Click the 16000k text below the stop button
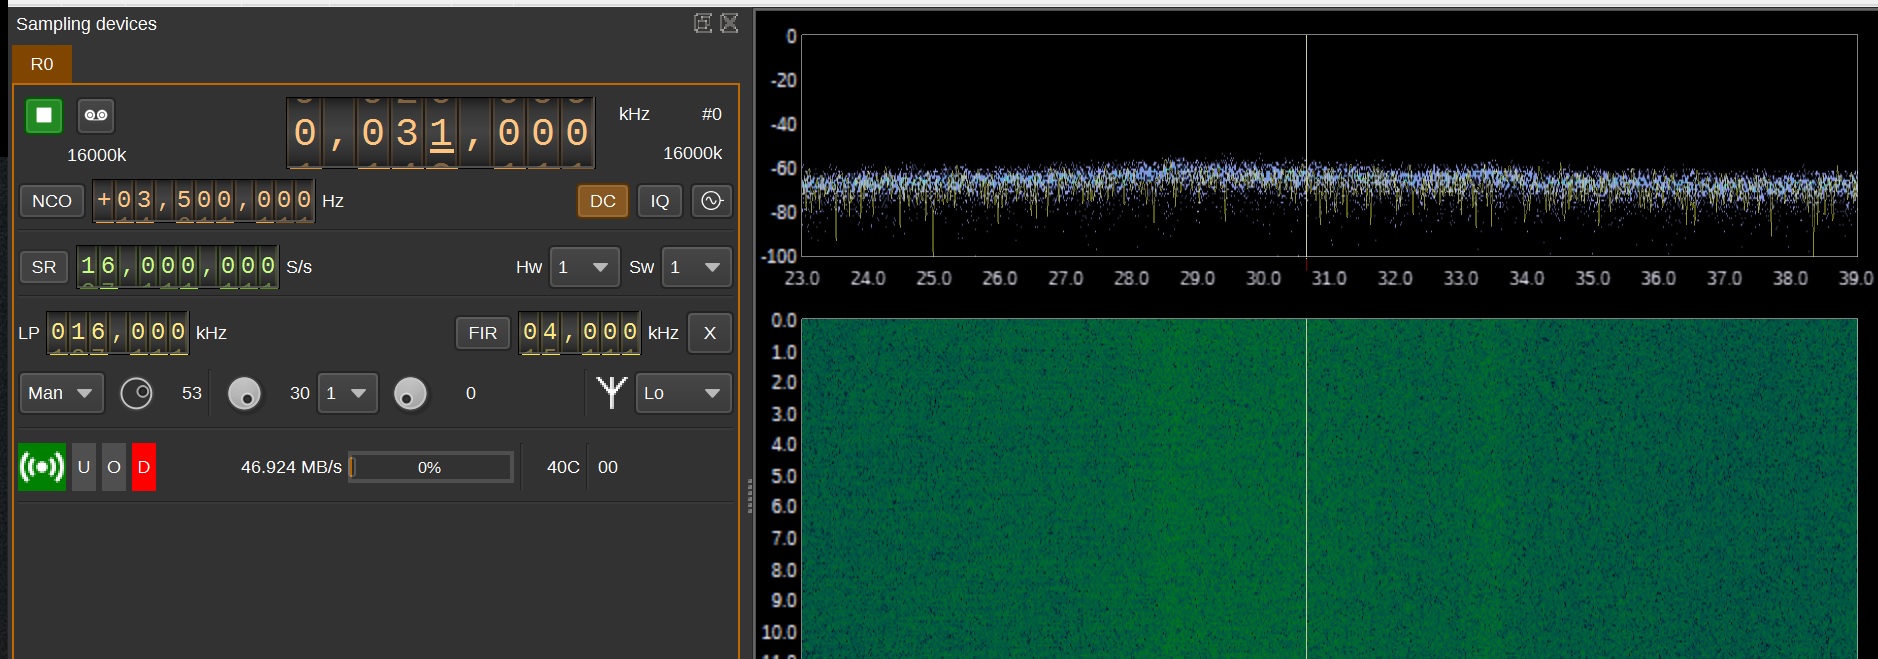This screenshot has width=1878, height=659. (97, 155)
